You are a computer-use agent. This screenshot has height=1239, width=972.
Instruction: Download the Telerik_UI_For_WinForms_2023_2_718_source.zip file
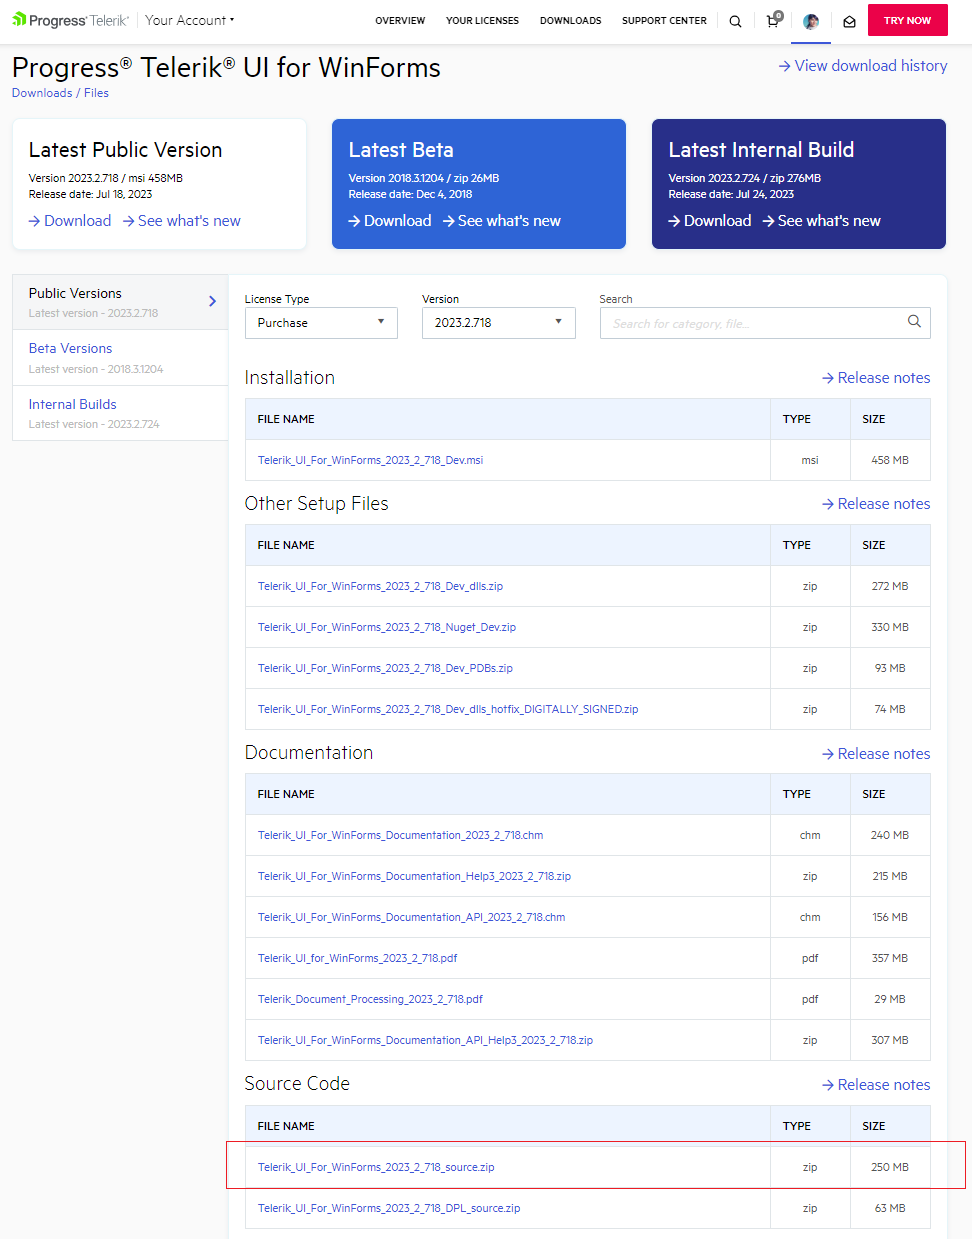tap(376, 1167)
